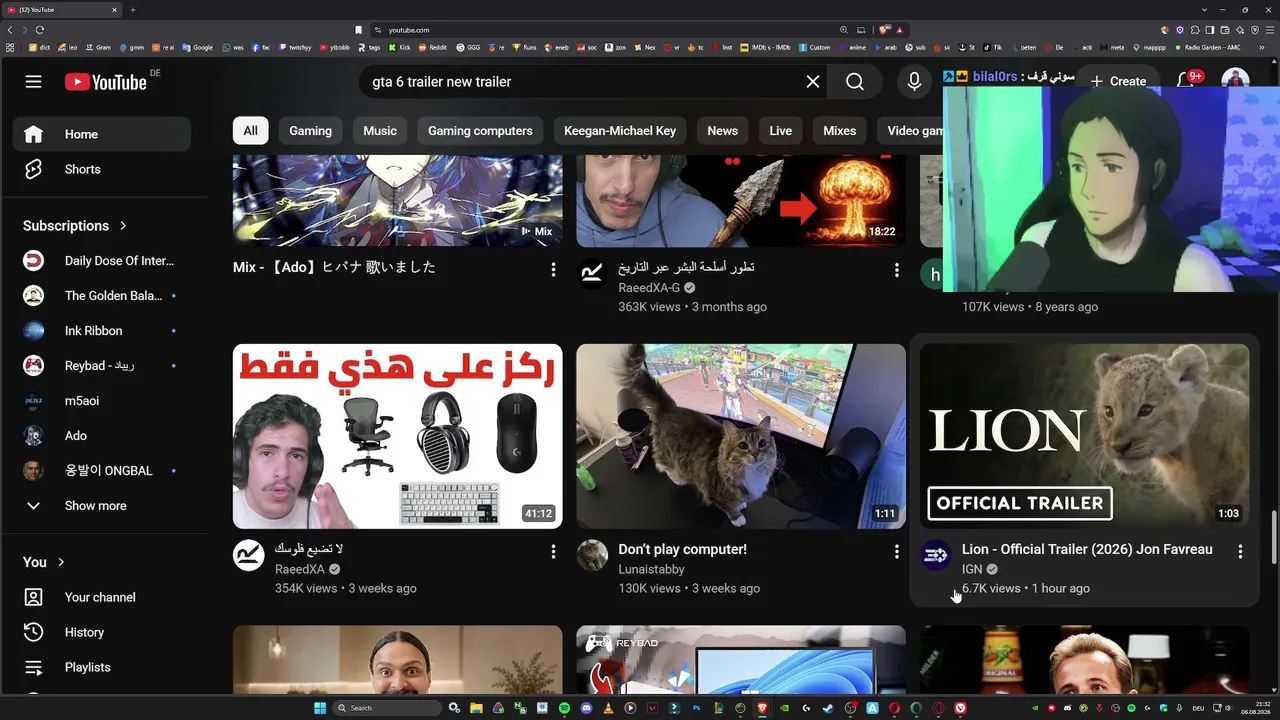1280x720 pixels.
Task: Go to the YouTube logo homepage
Action: coord(106,82)
